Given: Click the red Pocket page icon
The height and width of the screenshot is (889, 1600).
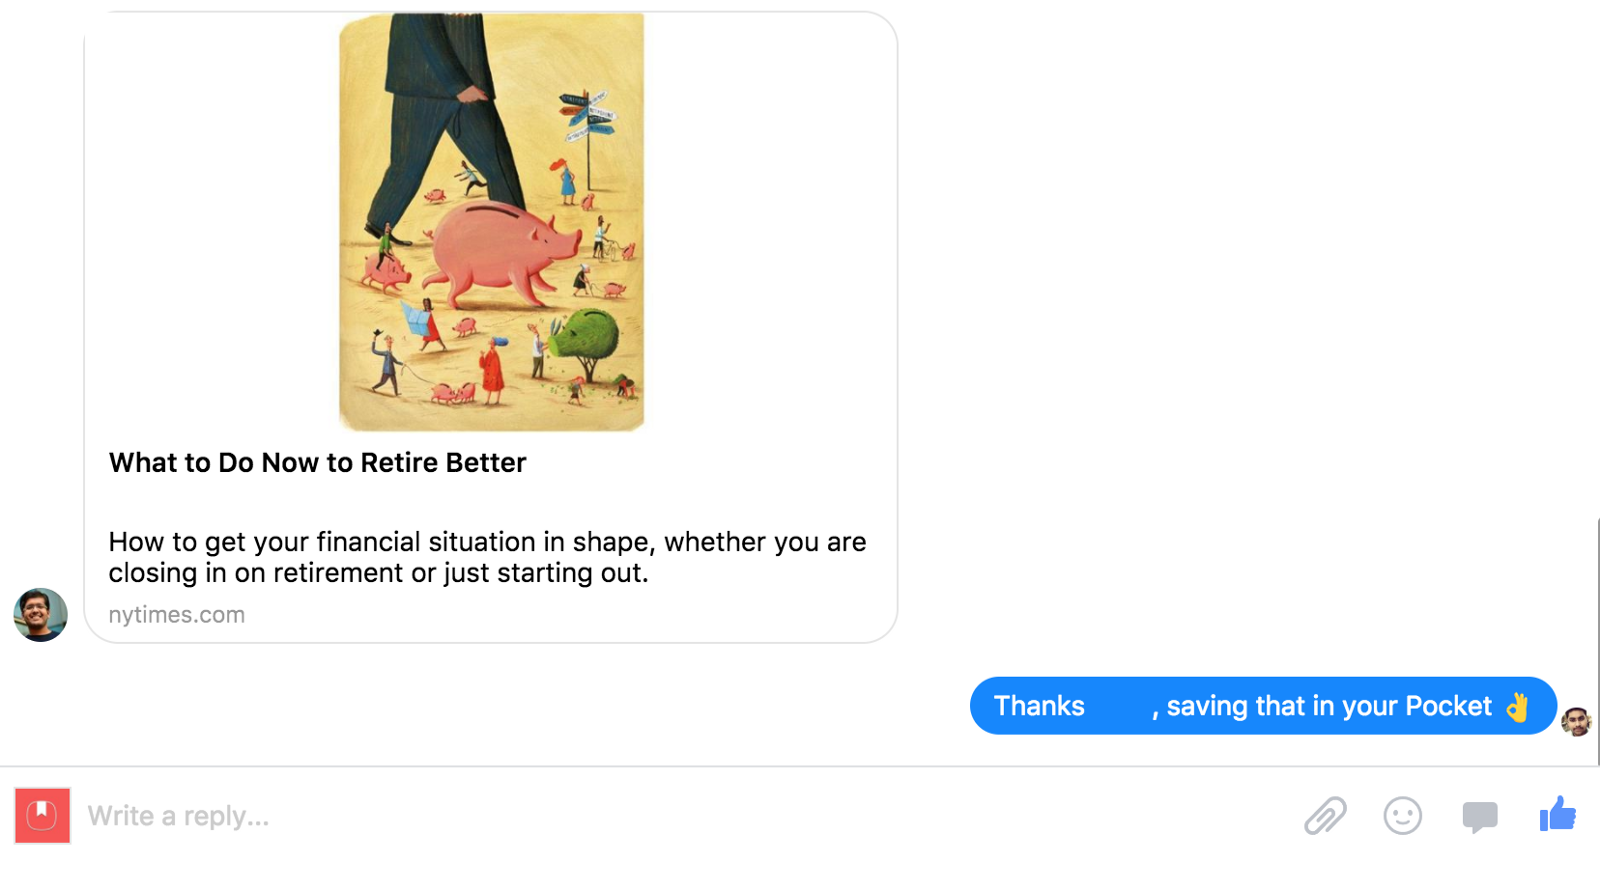Looking at the screenshot, I should [x=42, y=815].
